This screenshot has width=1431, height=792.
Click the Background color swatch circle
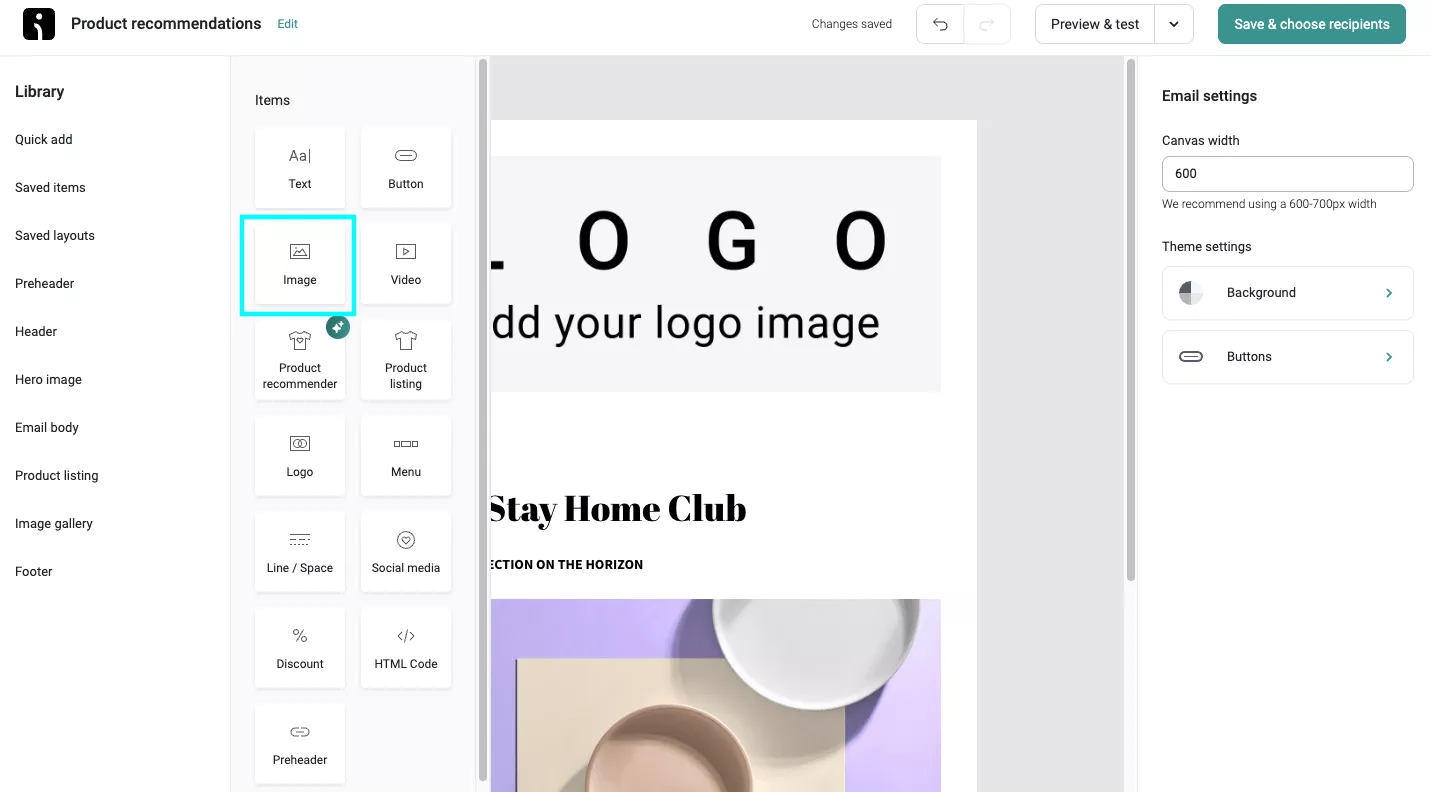point(1190,292)
